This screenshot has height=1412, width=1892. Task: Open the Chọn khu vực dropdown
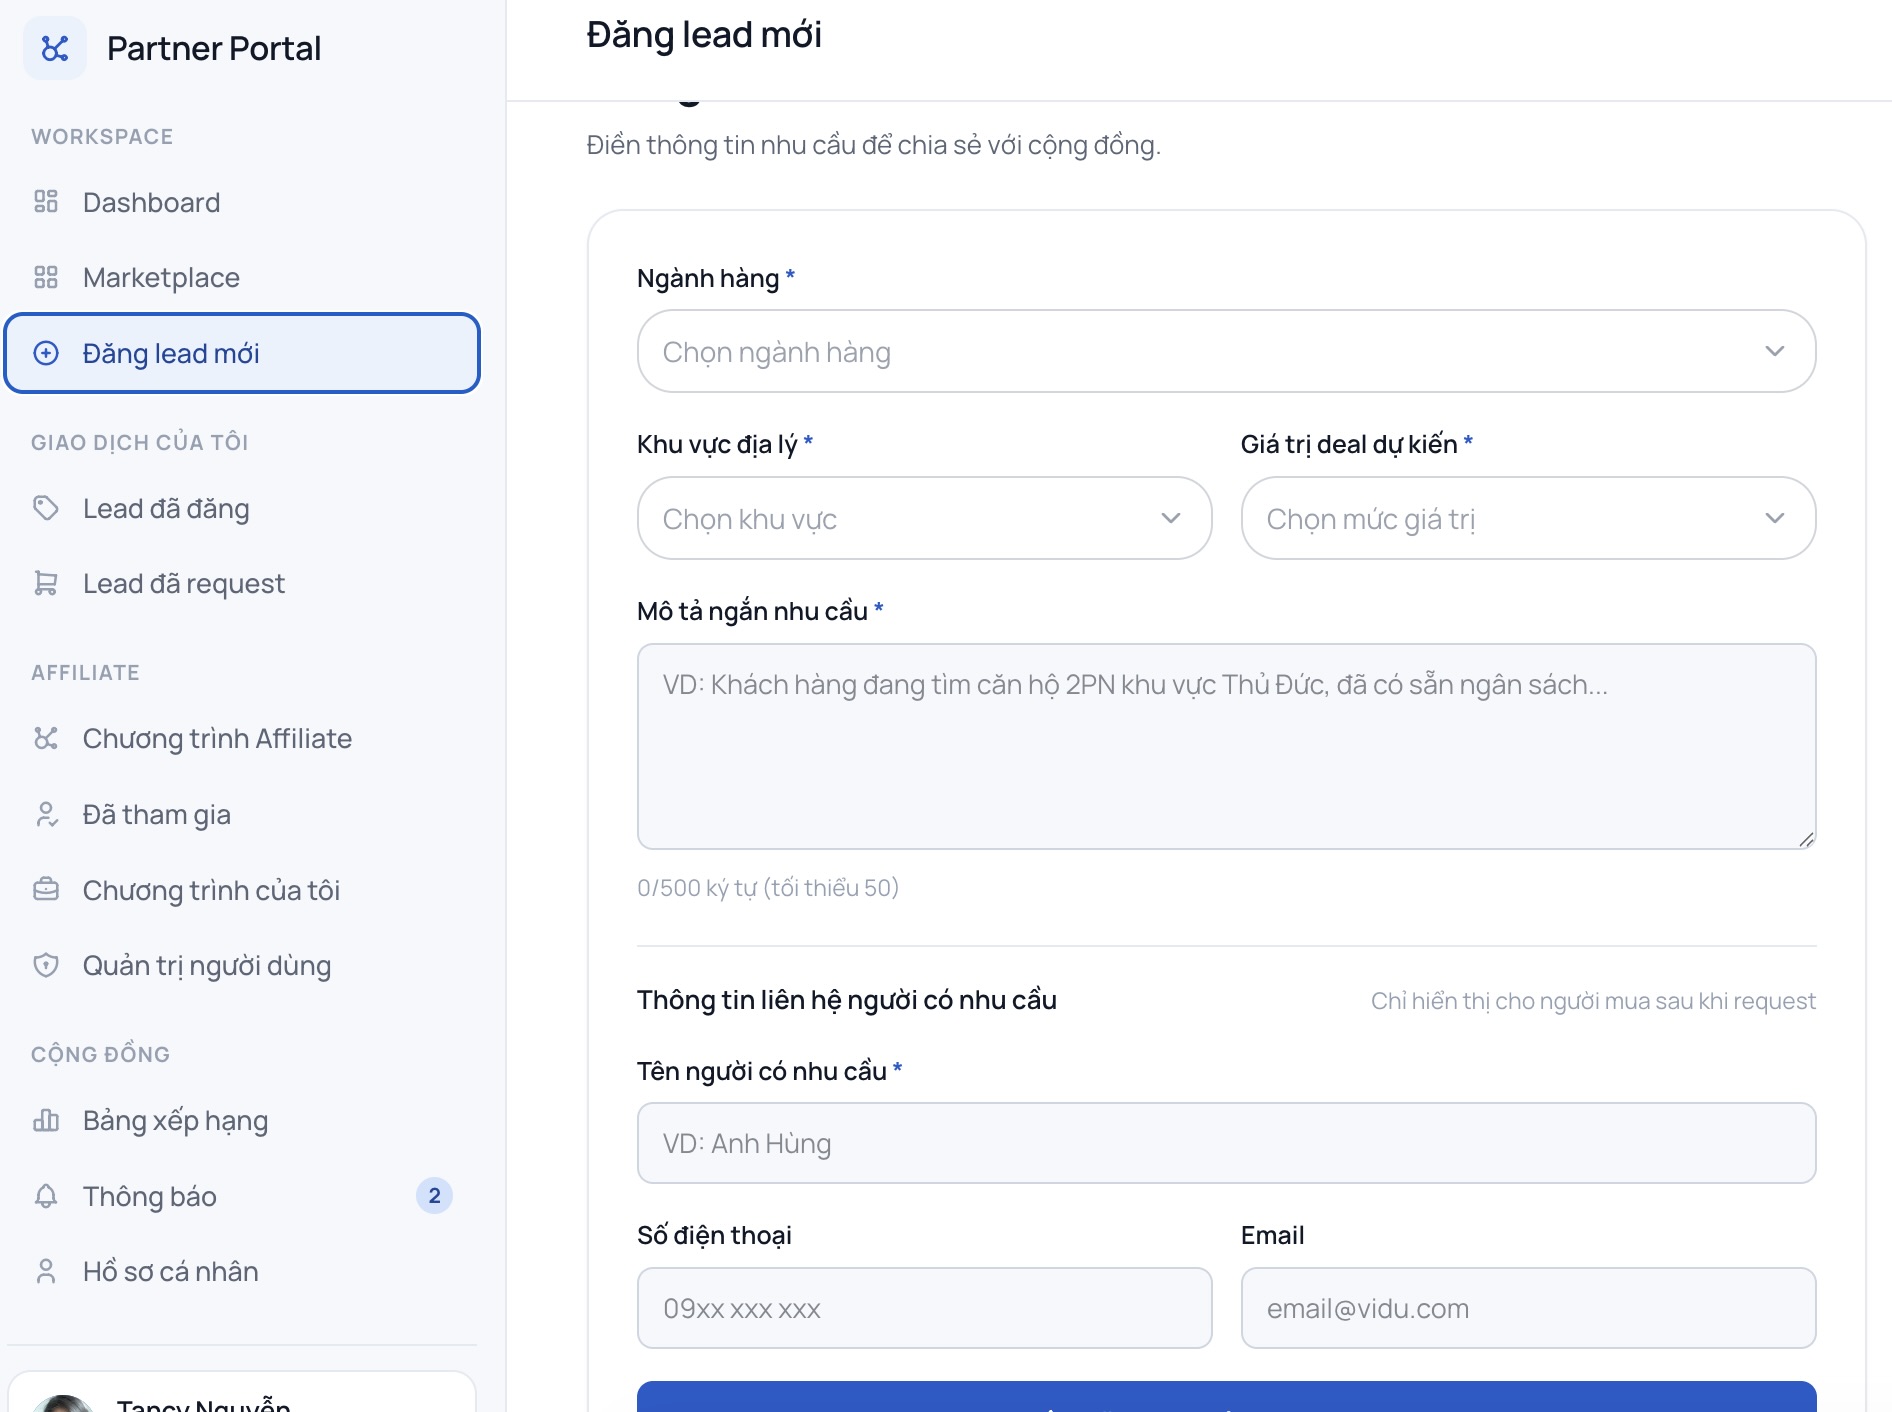924,518
